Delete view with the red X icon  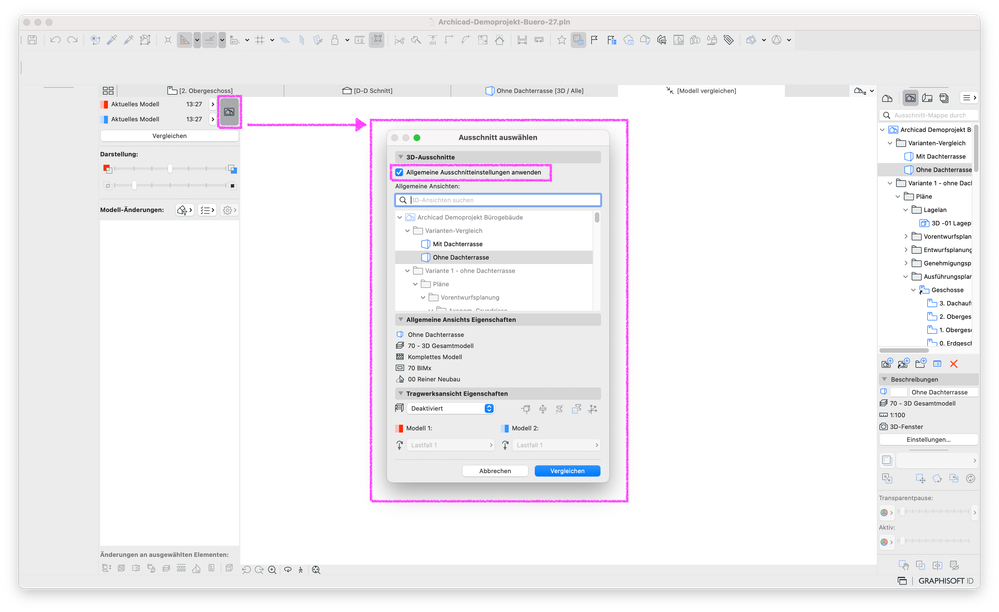(x=954, y=364)
